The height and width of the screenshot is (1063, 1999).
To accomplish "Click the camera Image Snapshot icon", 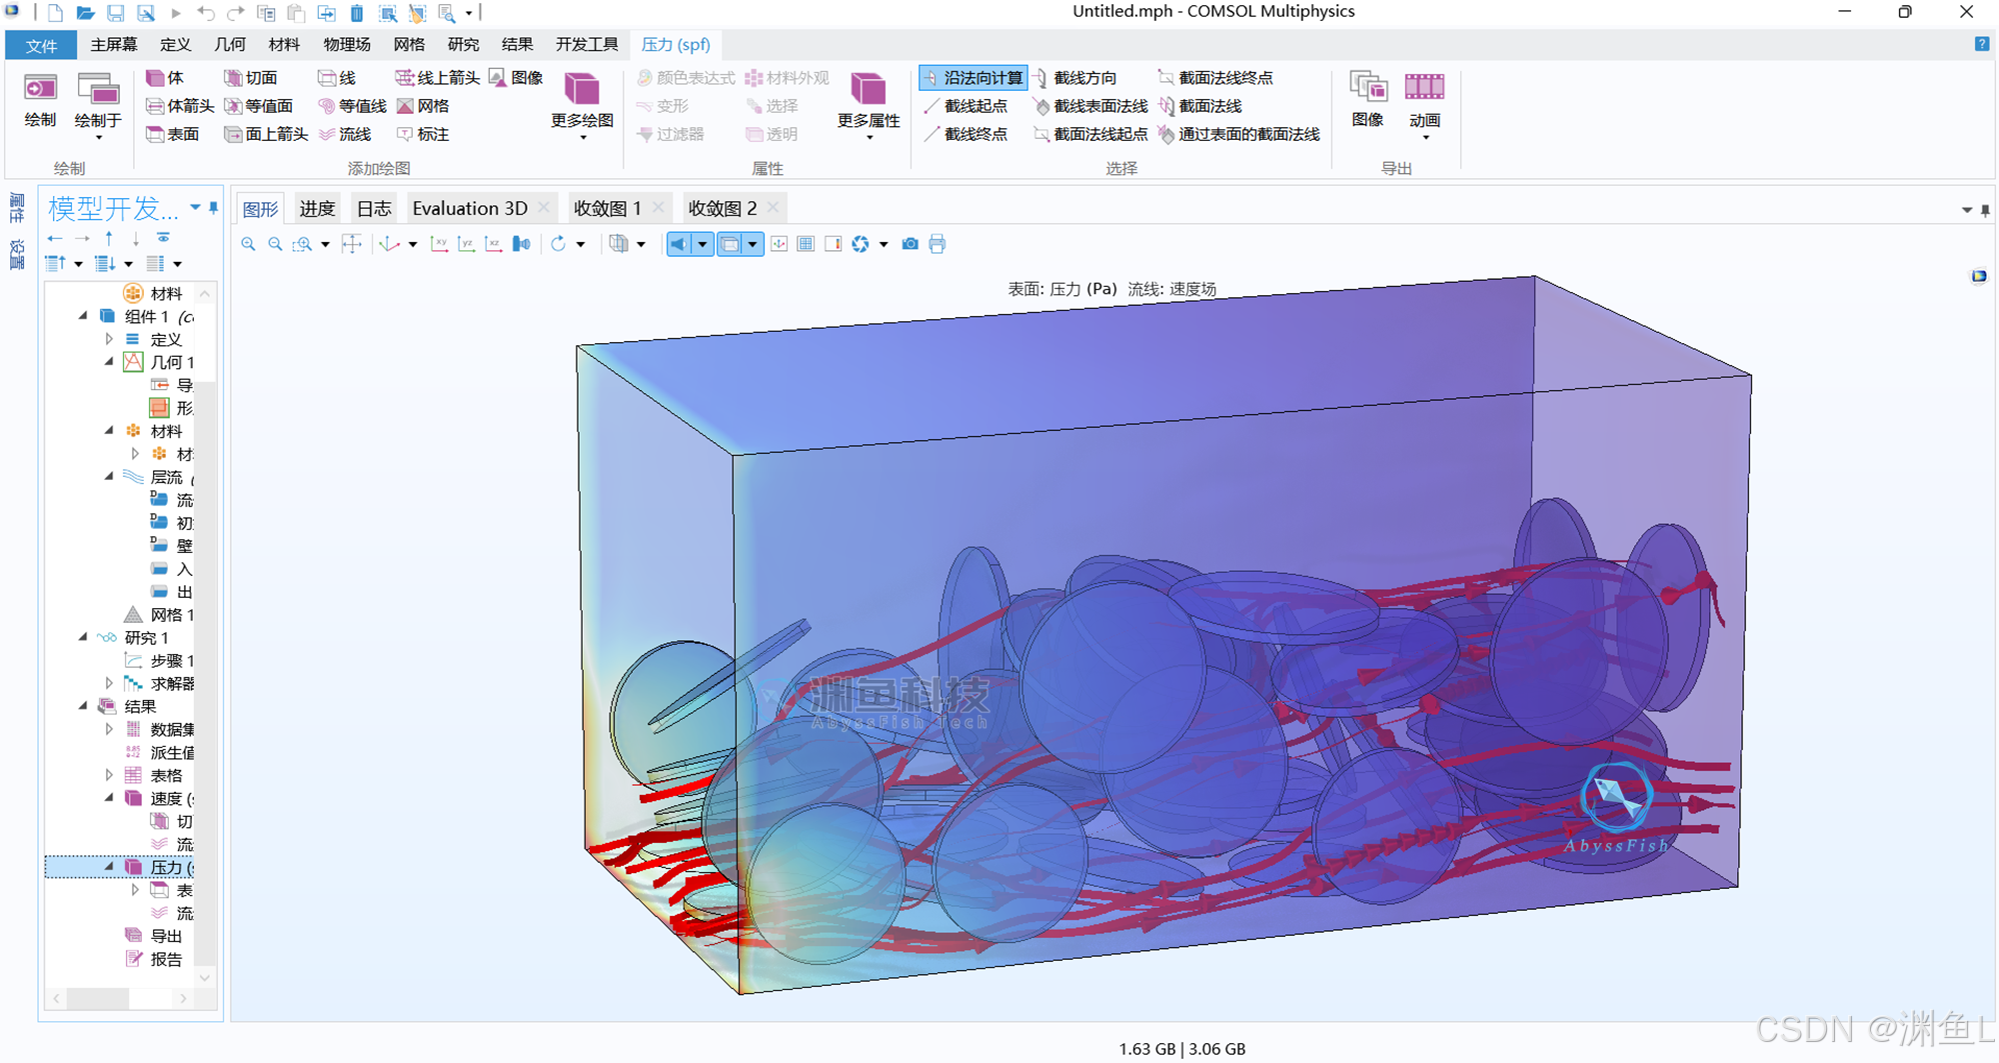I will tap(910, 244).
